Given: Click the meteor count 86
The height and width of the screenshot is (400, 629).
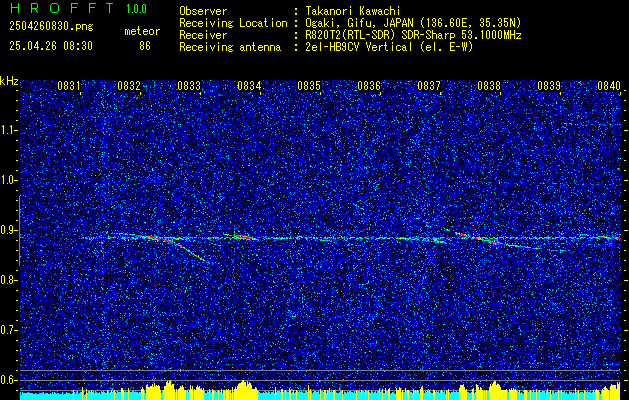Looking at the screenshot, I should click(145, 46).
